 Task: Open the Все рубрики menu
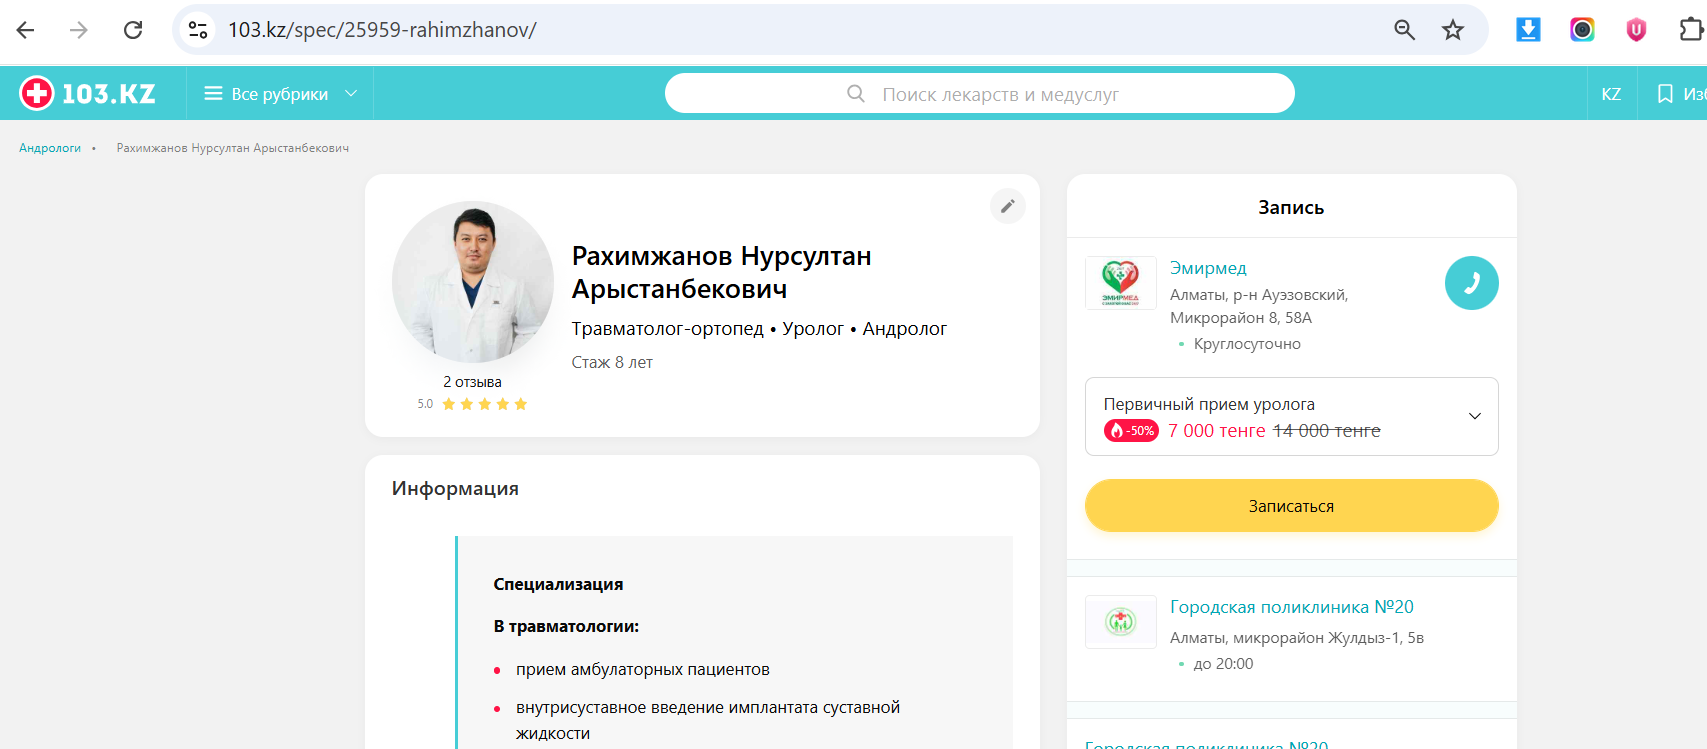click(x=280, y=94)
